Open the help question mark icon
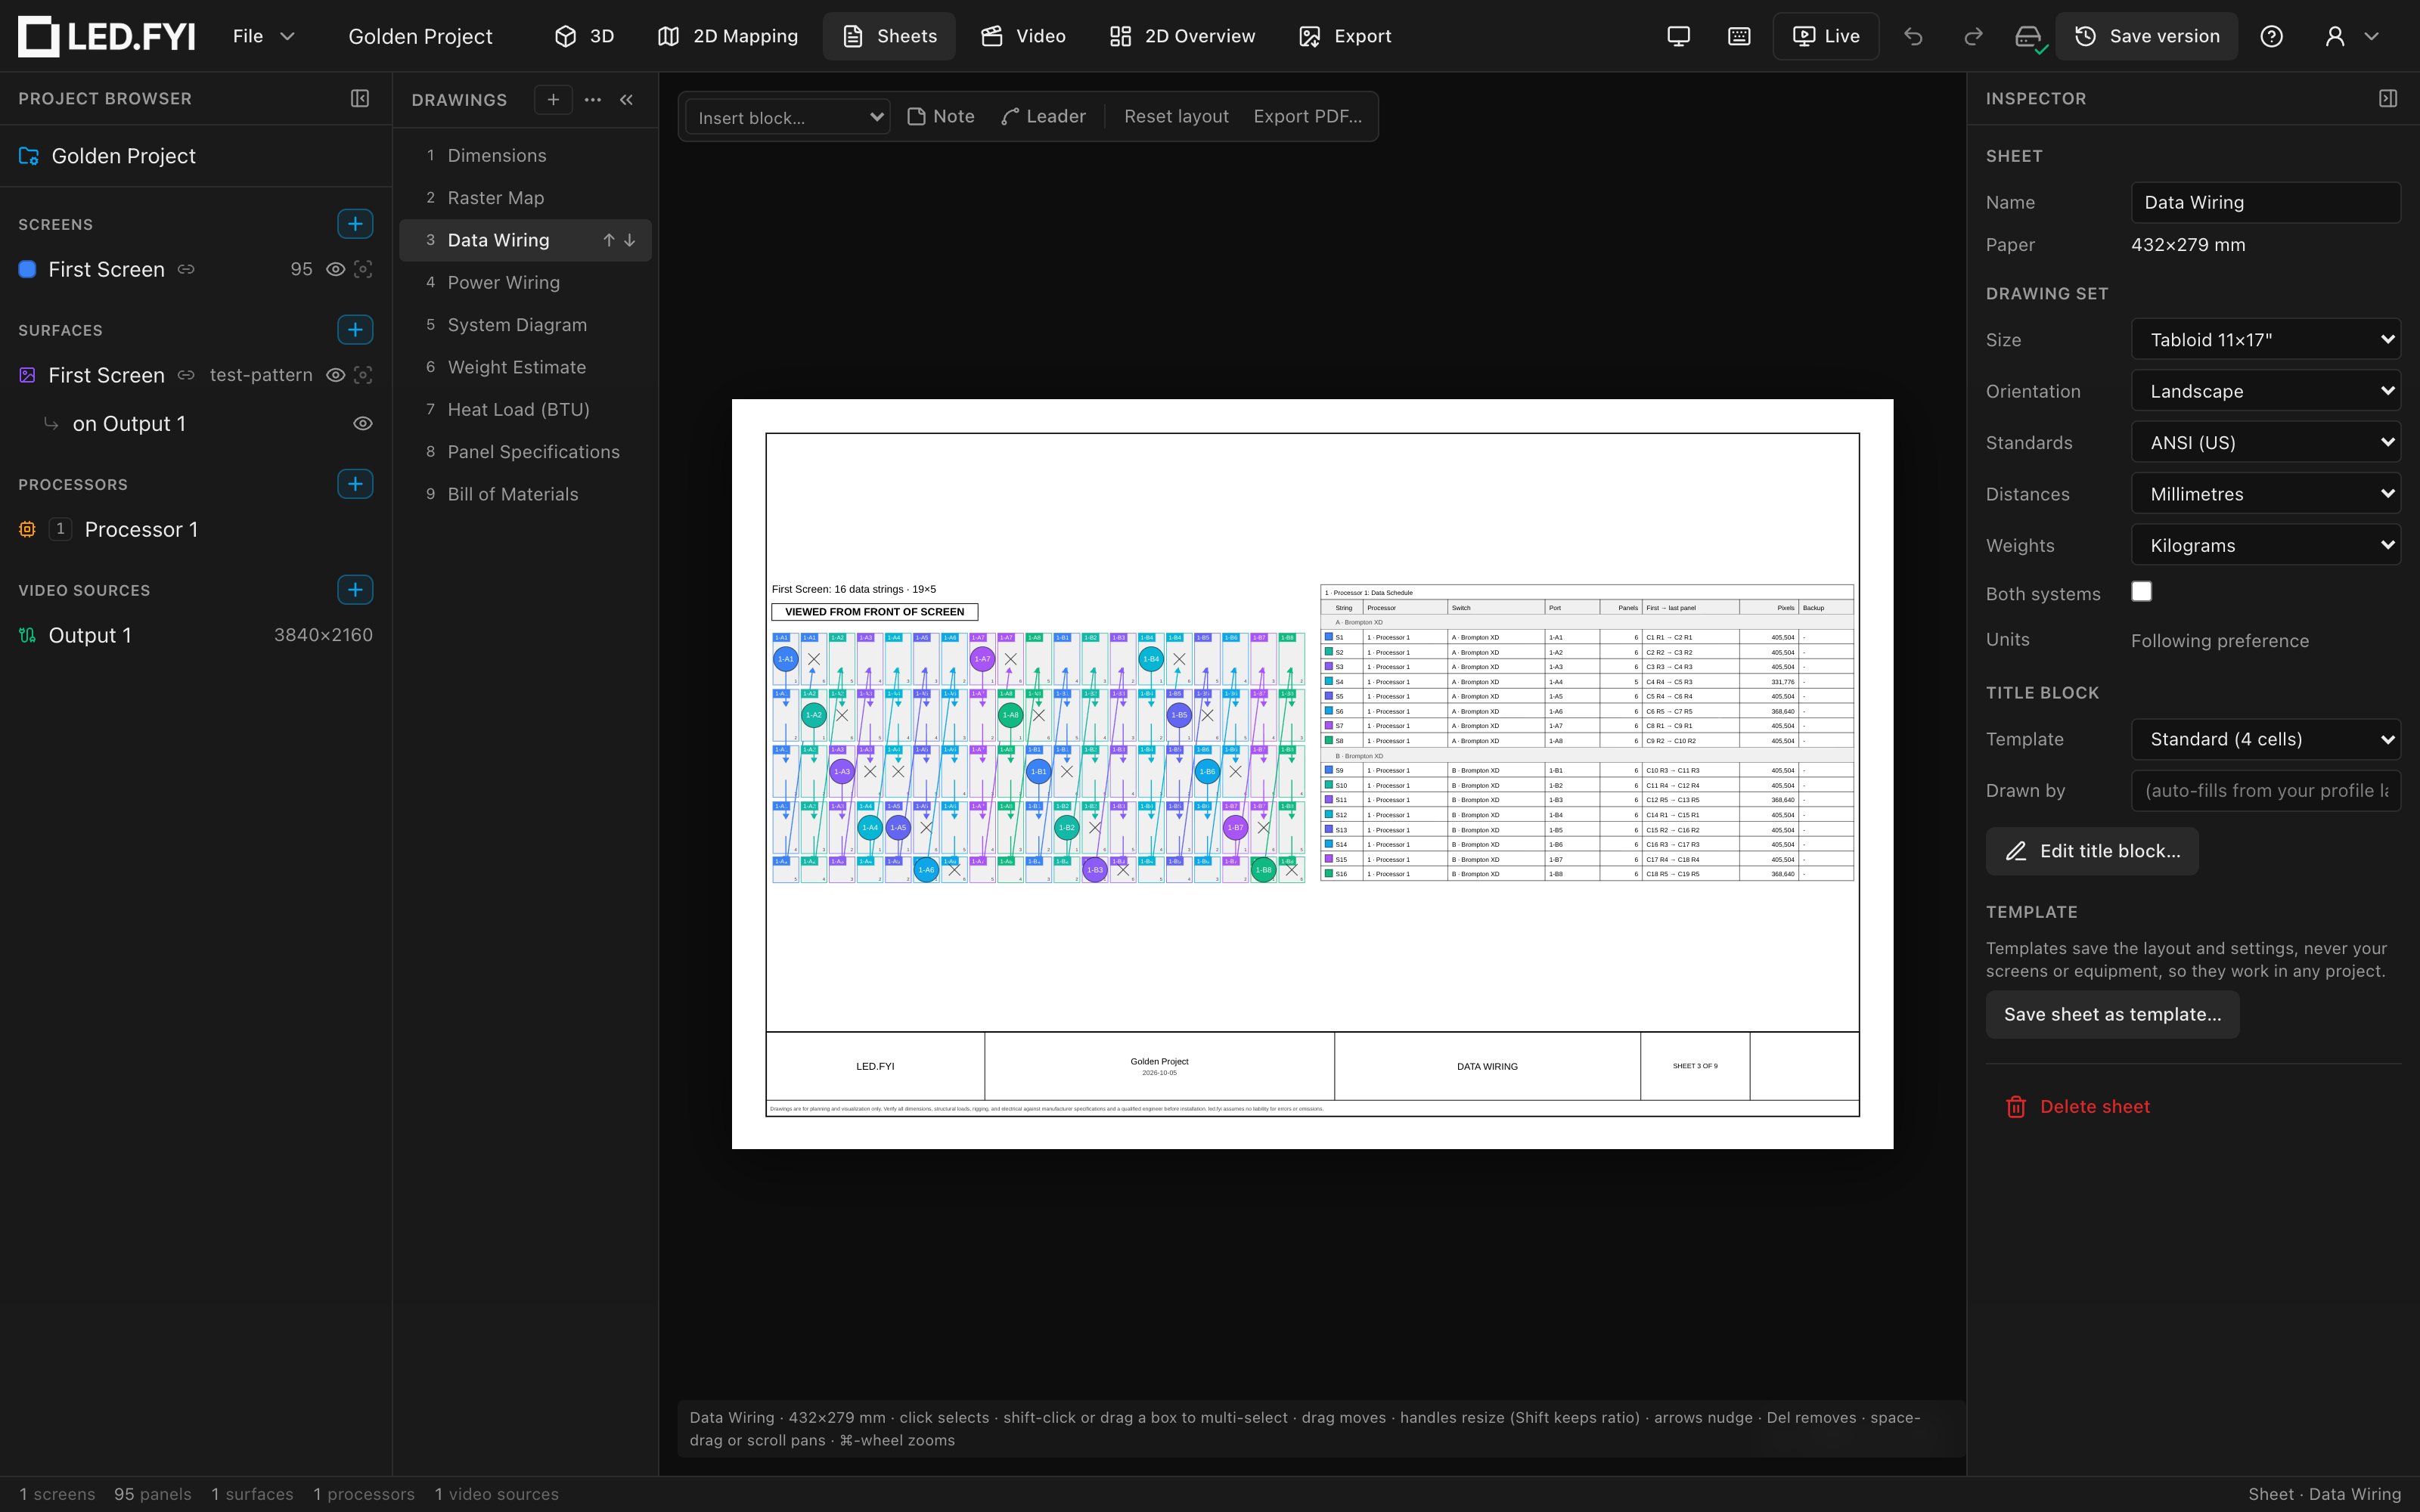 click(x=2271, y=36)
